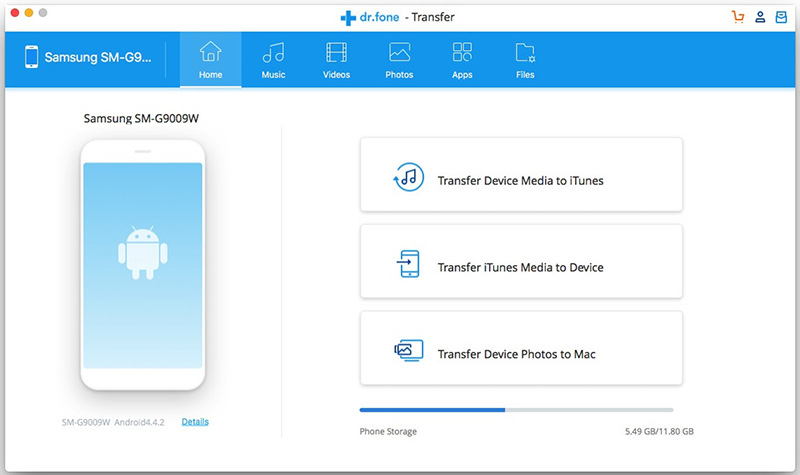
Task: Click the Samsung SM-G9009W device name heading
Action: pos(141,118)
